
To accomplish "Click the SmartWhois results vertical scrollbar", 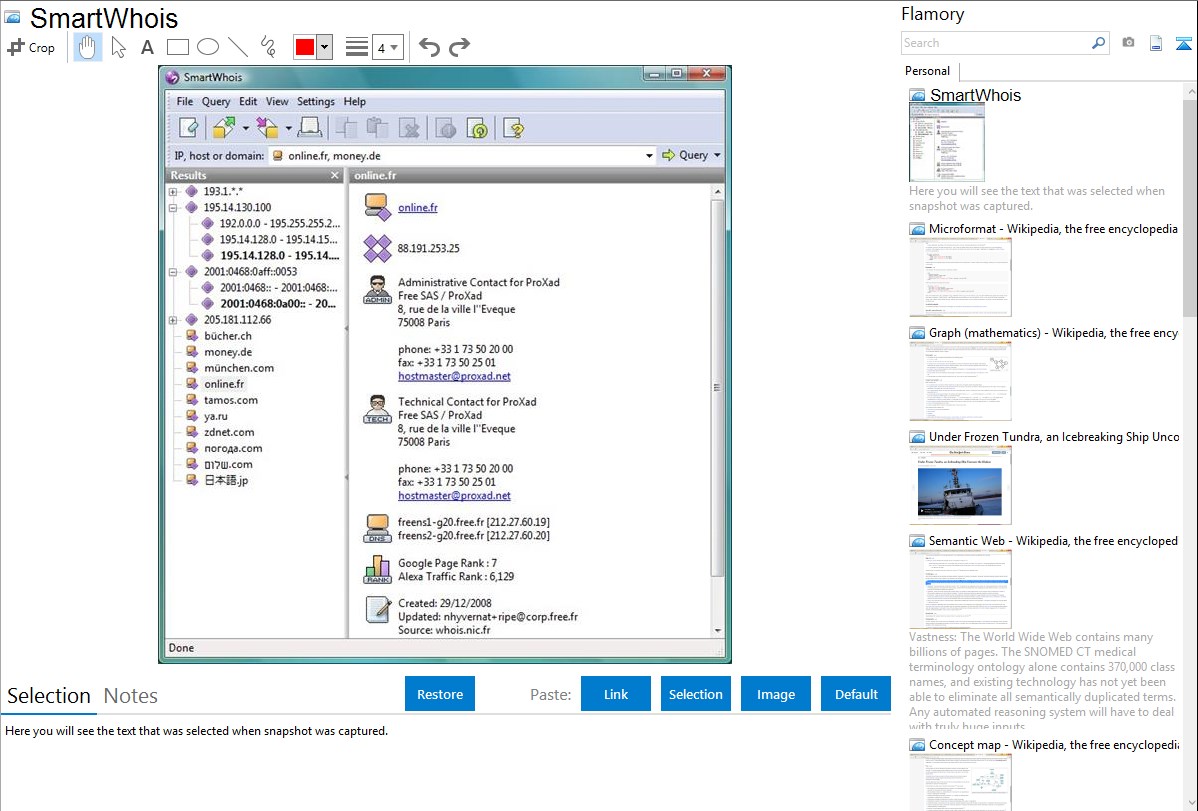I will (717, 388).
